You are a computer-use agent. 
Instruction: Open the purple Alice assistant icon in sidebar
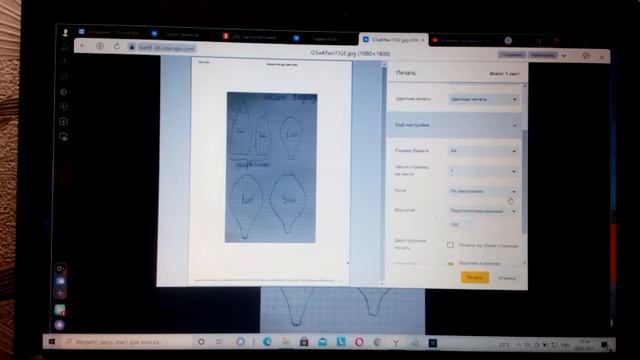tap(60, 325)
